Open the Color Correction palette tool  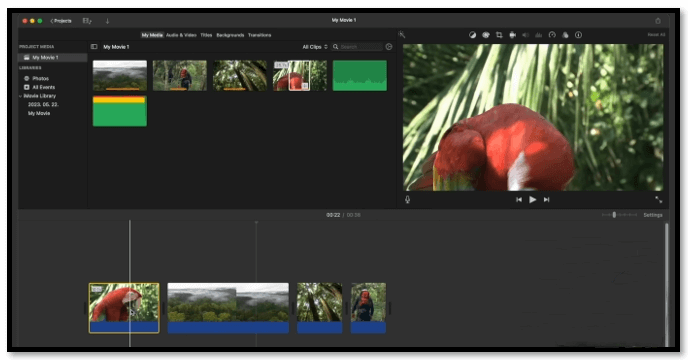tap(486, 35)
